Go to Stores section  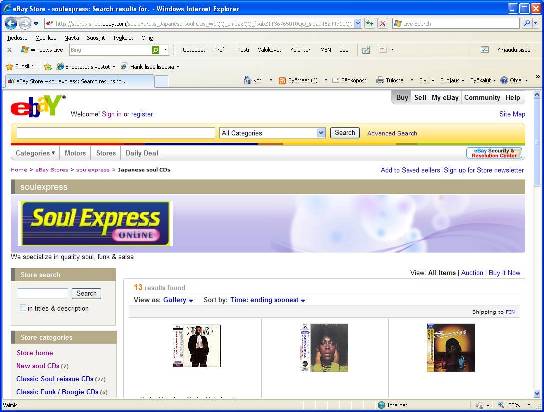pyautogui.click(x=106, y=153)
